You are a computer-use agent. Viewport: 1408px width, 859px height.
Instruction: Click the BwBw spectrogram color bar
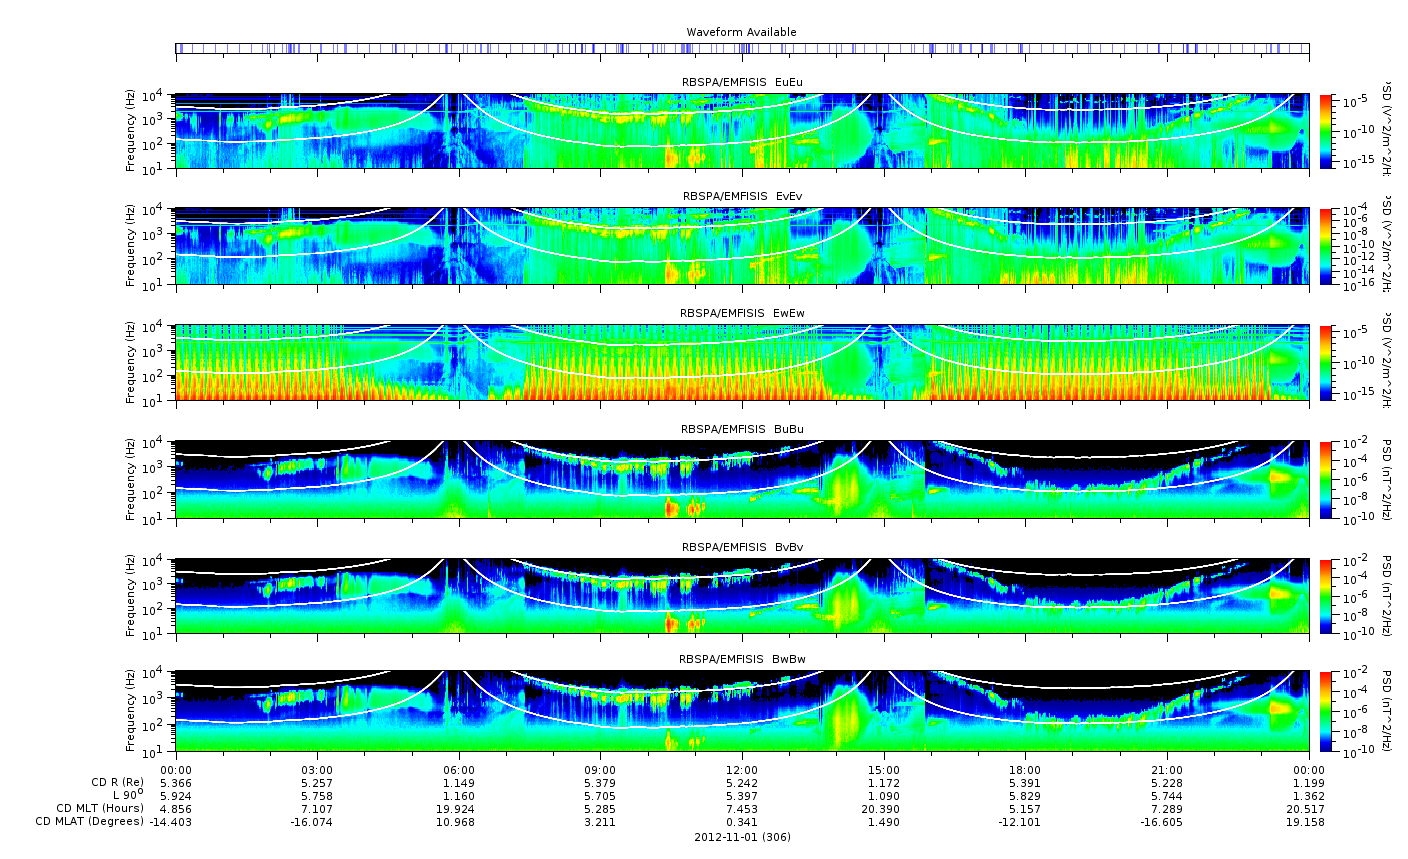1326,711
